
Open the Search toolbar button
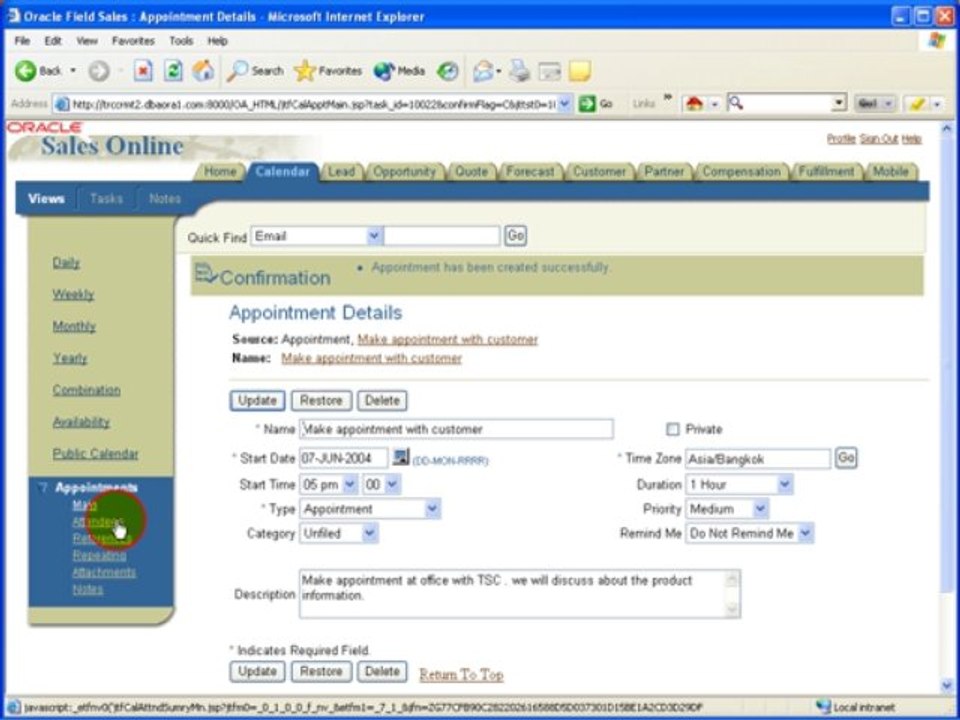click(x=255, y=71)
